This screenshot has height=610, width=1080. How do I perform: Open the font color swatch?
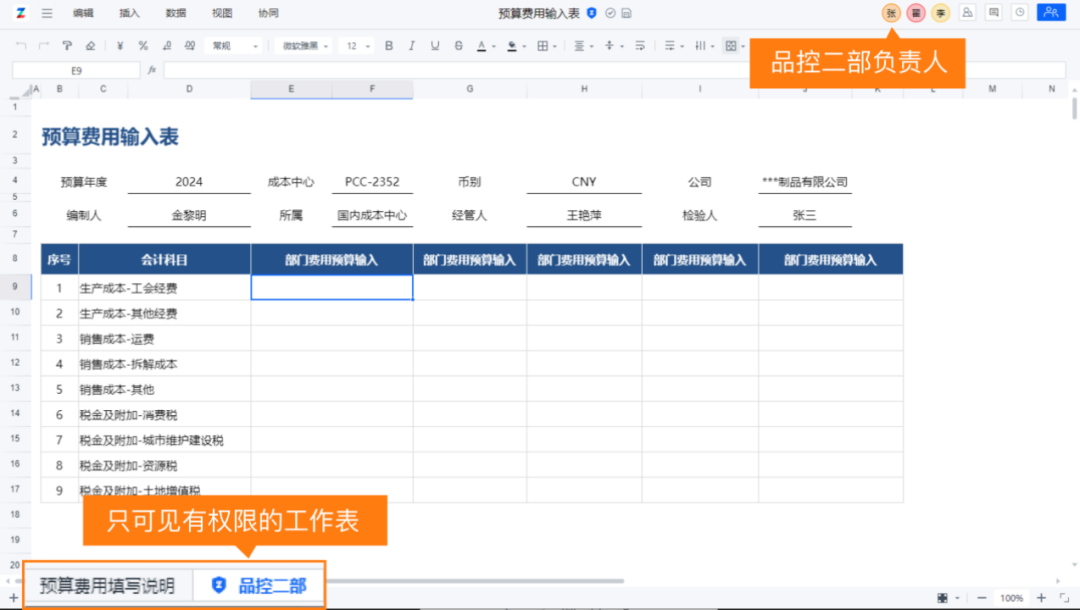point(483,46)
